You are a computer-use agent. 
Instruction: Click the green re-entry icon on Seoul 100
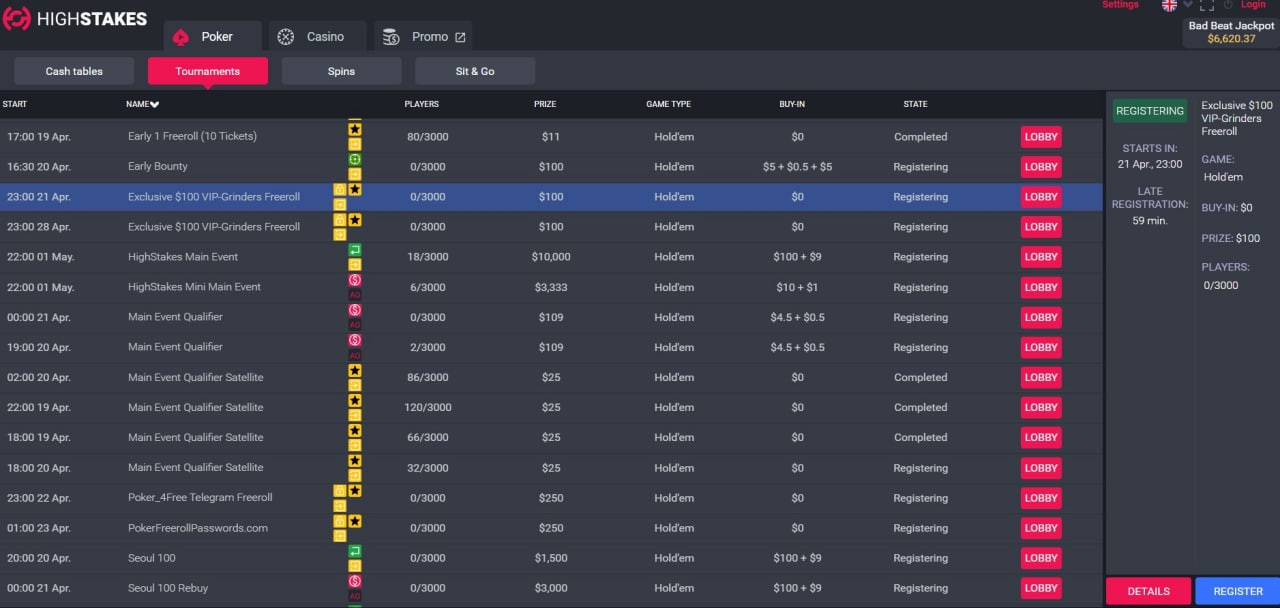pos(355,551)
